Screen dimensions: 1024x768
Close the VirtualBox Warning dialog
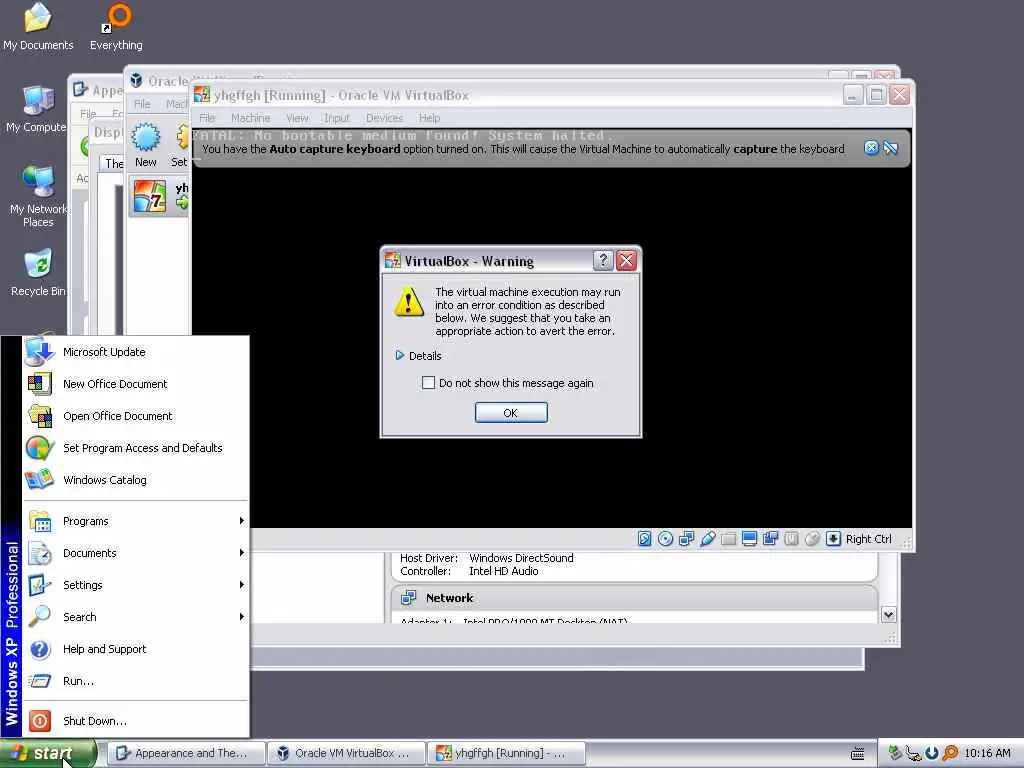point(626,261)
